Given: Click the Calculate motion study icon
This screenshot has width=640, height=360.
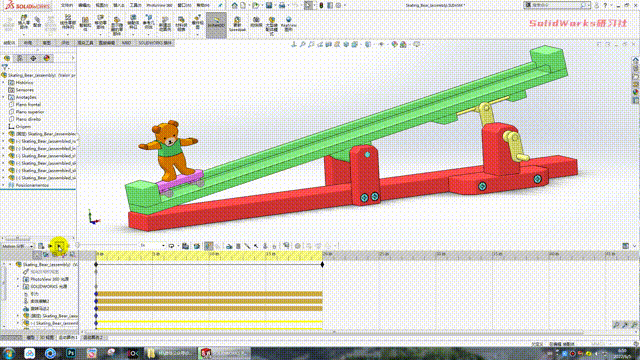Looking at the screenshot, I should [x=41, y=246].
